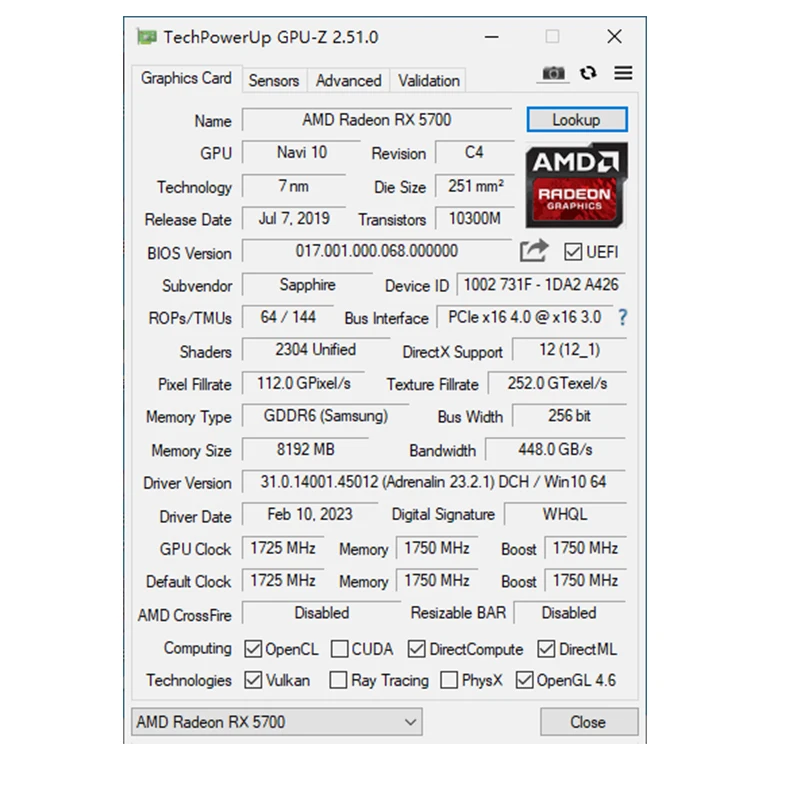Click the GPU-Z title bar app icon
This screenshot has height=800, width=800.
click(147, 37)
